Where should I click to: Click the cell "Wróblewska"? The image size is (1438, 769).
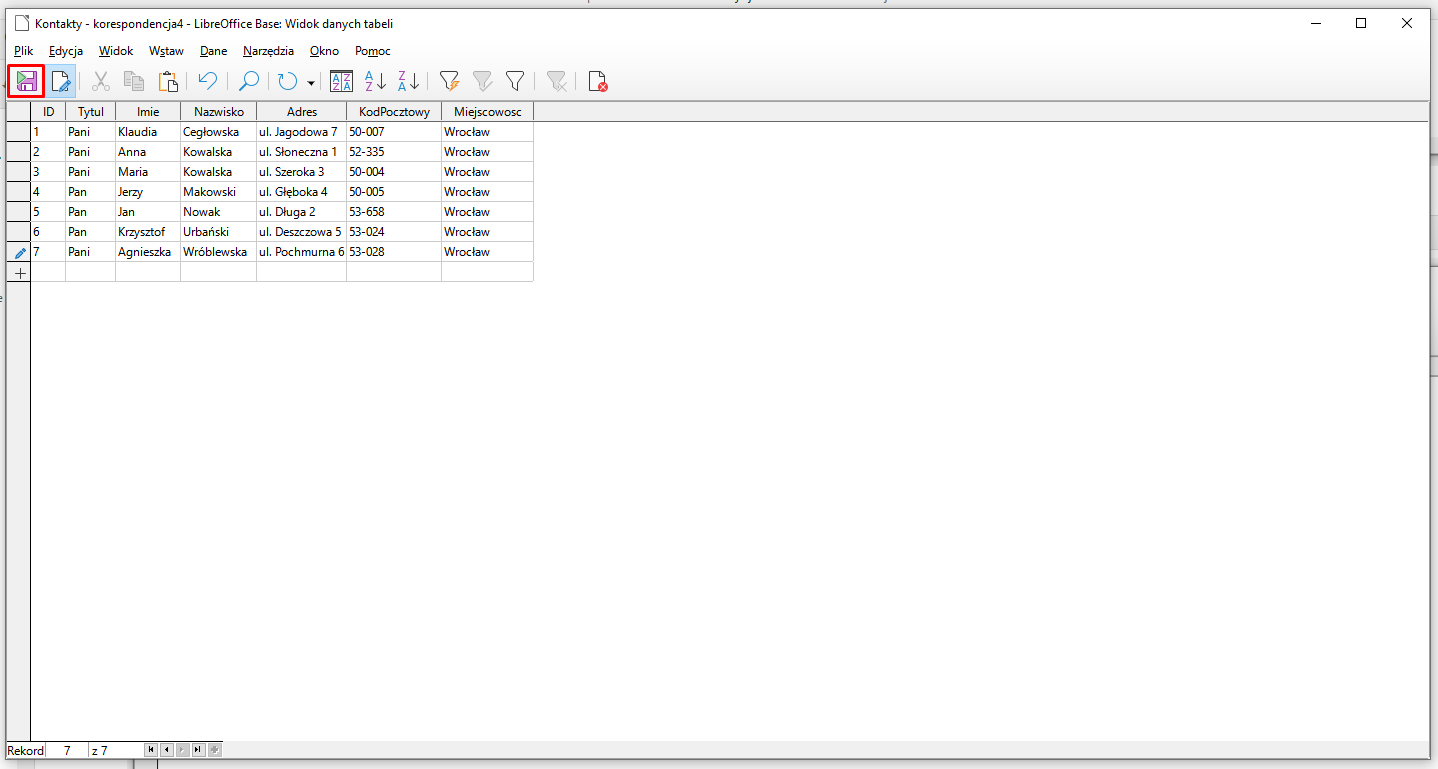coord(219,252)
